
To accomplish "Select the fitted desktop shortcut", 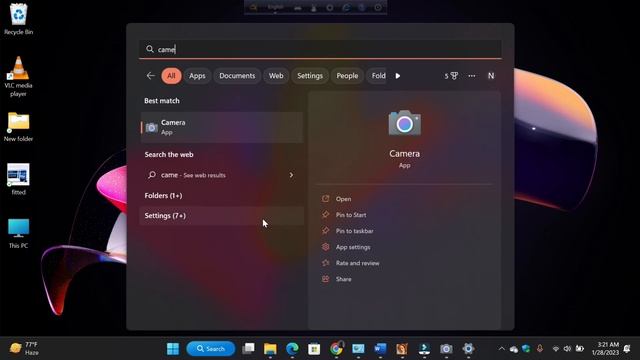I will [18, 180].
